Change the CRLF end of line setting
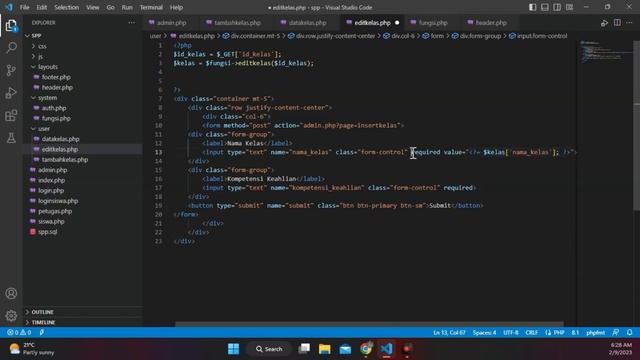This screenshot has height=360, width=640. (x=531, y=333)
